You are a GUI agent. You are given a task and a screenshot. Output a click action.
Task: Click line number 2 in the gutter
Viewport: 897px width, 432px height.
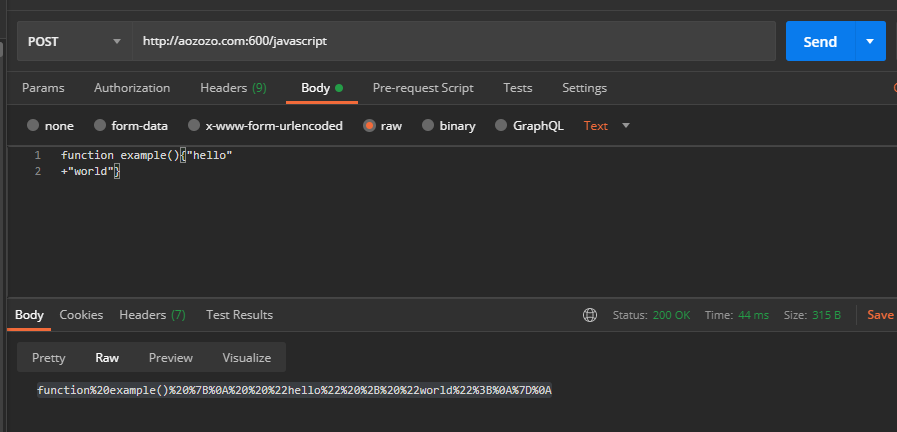[x=38, y=171]
